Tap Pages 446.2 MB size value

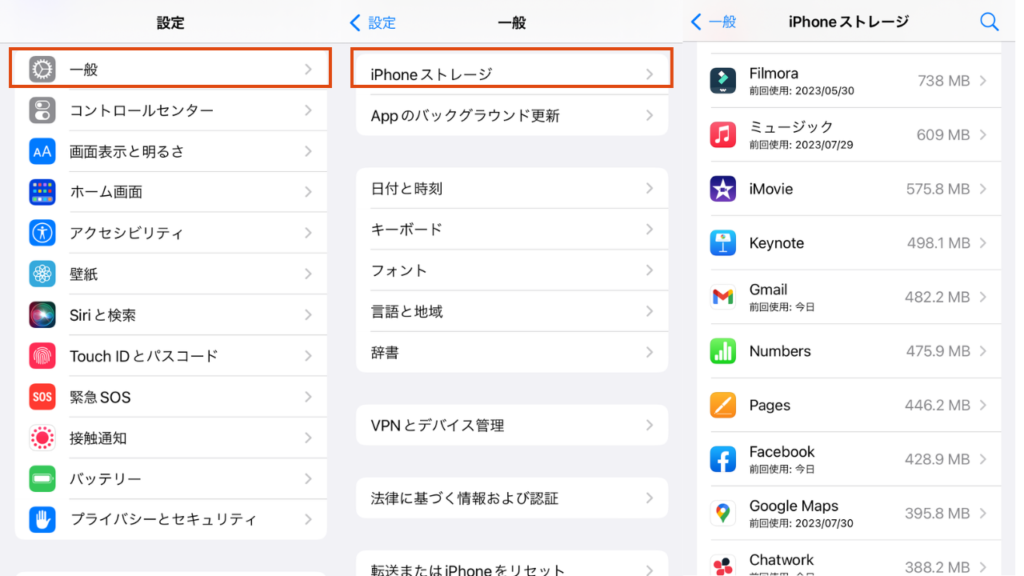[x=937, y=406]
